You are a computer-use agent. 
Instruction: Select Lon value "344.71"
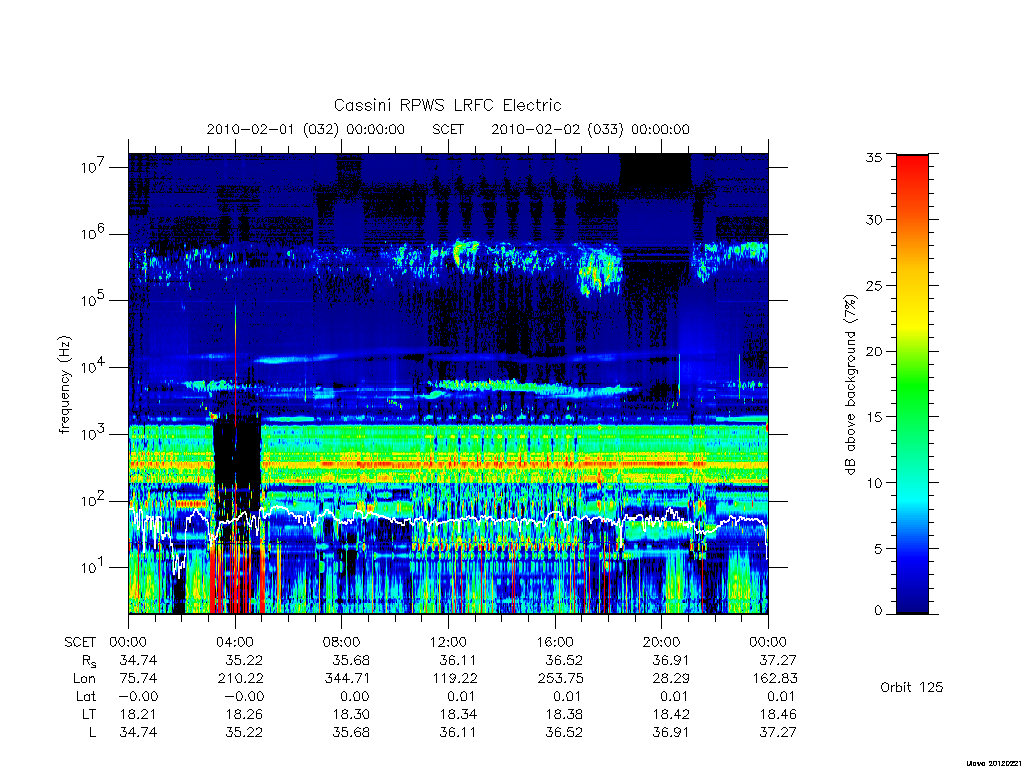coord(347,679)
